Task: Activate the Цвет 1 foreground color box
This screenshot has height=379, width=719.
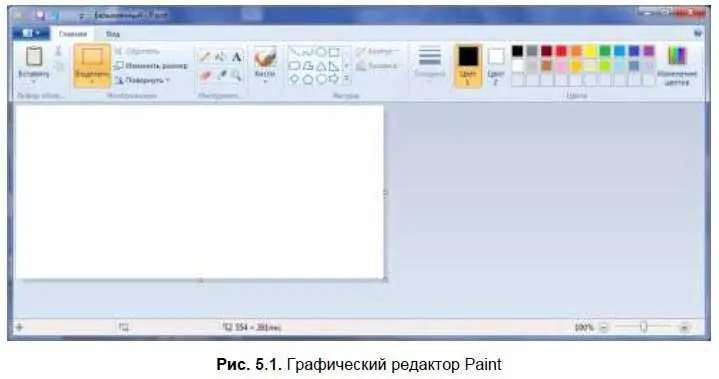Action: [468, 66]
